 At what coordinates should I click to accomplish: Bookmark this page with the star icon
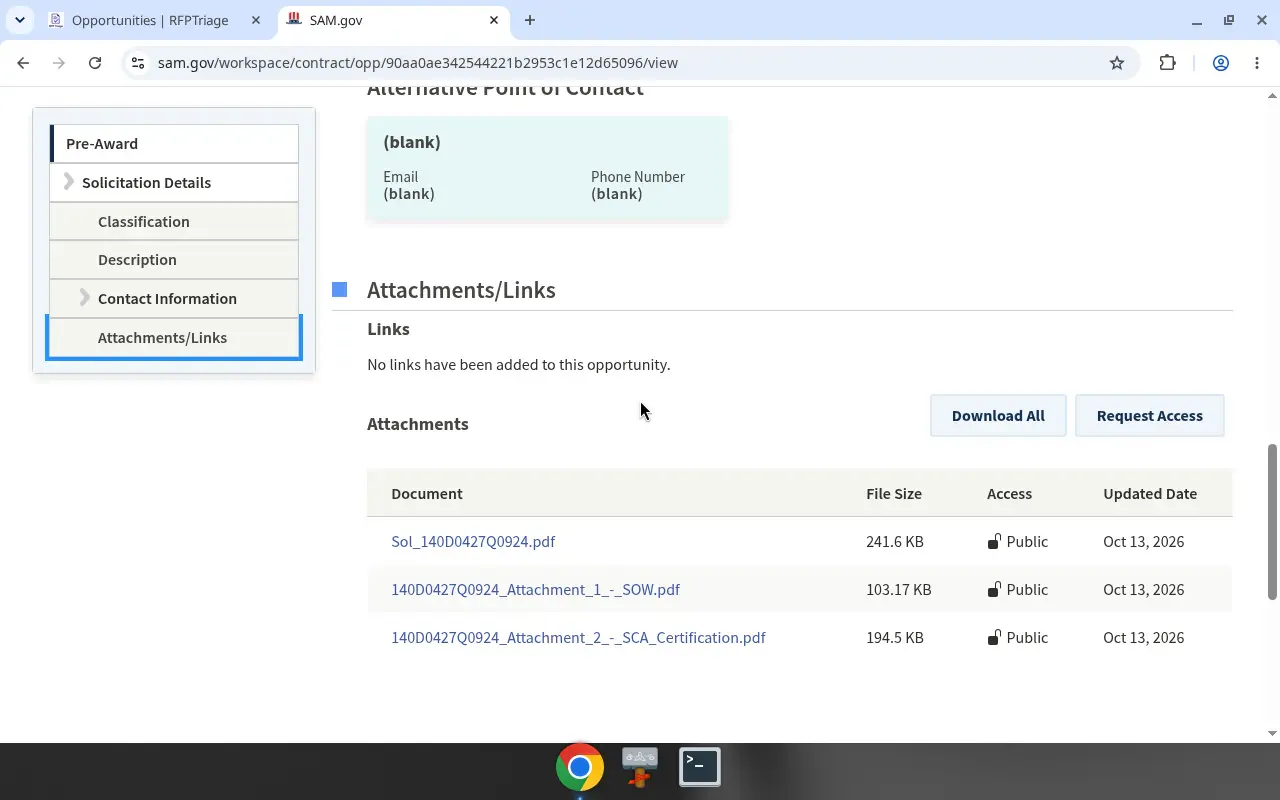coord(1117,62)
